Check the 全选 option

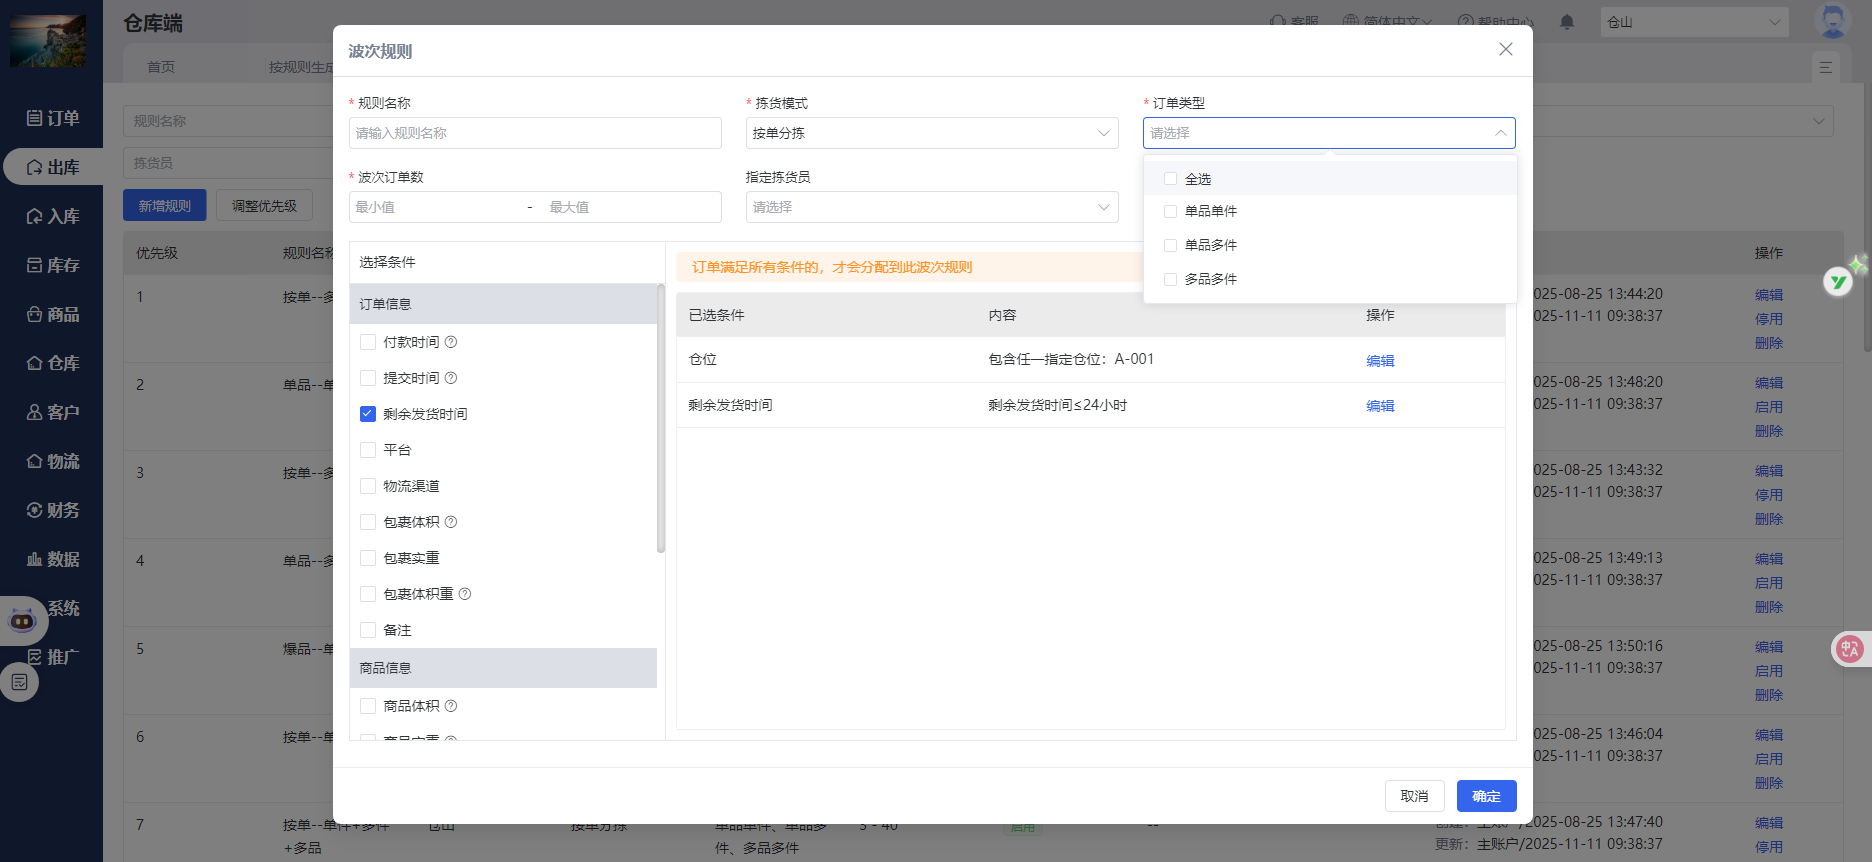point(1170,179)
